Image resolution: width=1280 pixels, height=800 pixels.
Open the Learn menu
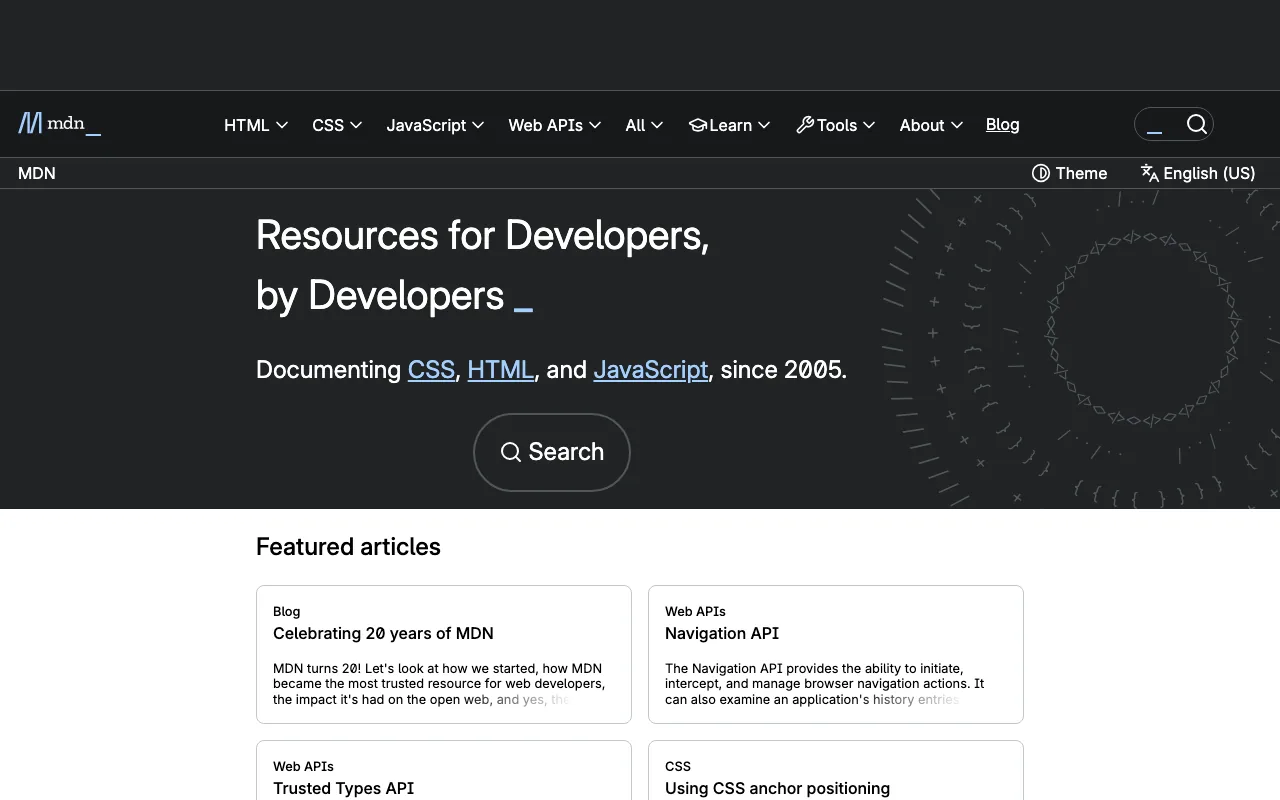pos(730,125)
